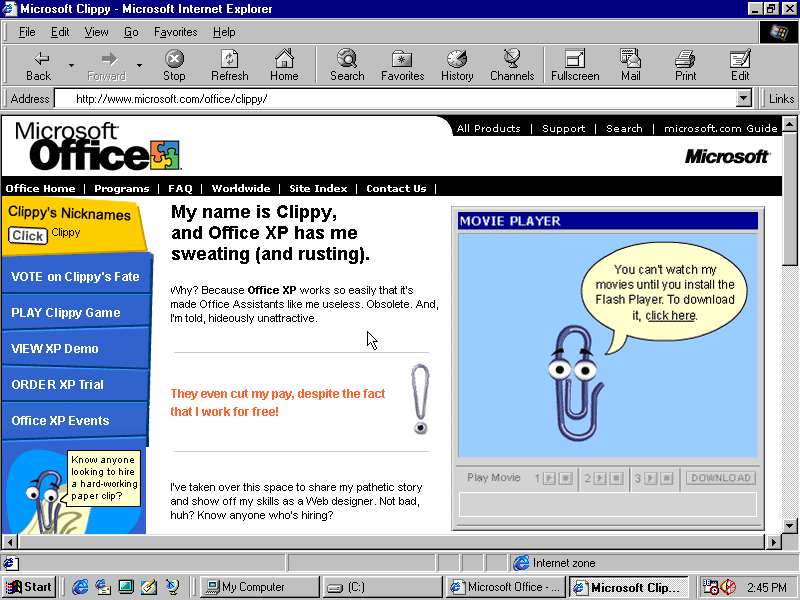Click the Windows logo throbber icon

coord(779,33)
